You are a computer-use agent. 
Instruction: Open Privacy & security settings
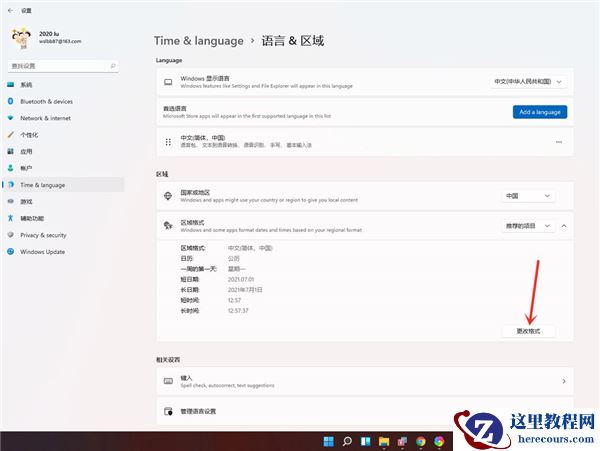(x=63, y=235)
